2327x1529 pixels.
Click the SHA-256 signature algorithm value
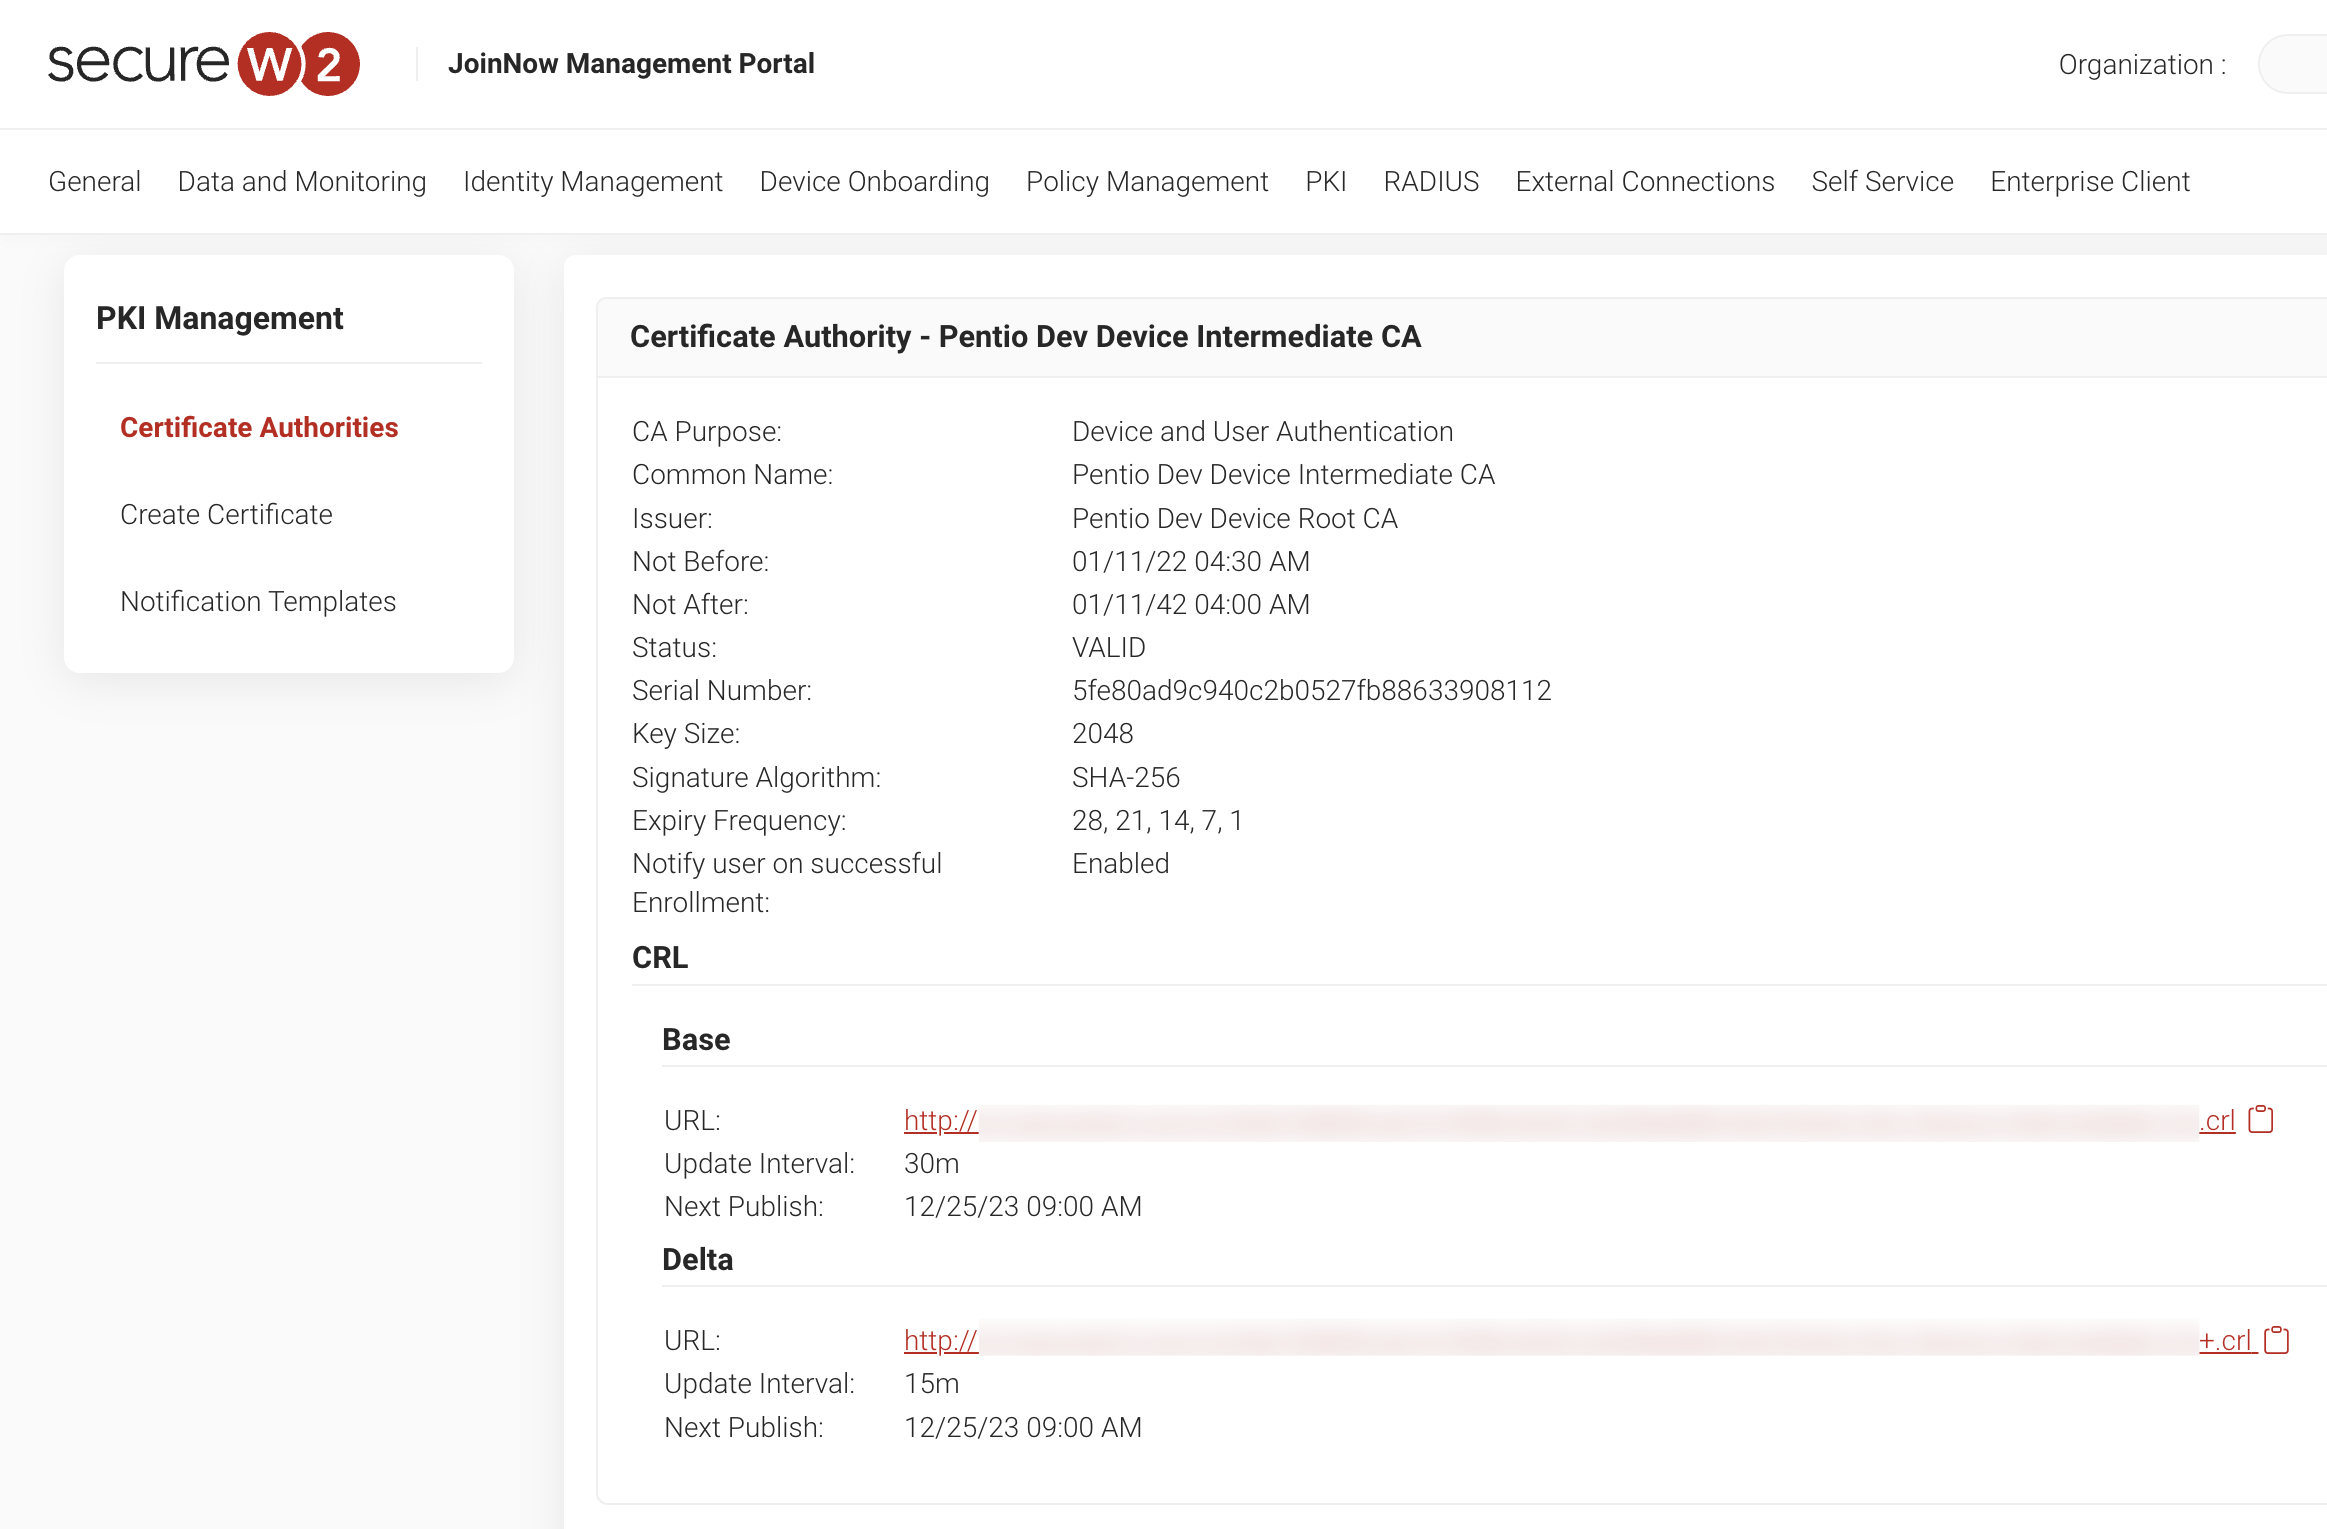(1125, 777)
